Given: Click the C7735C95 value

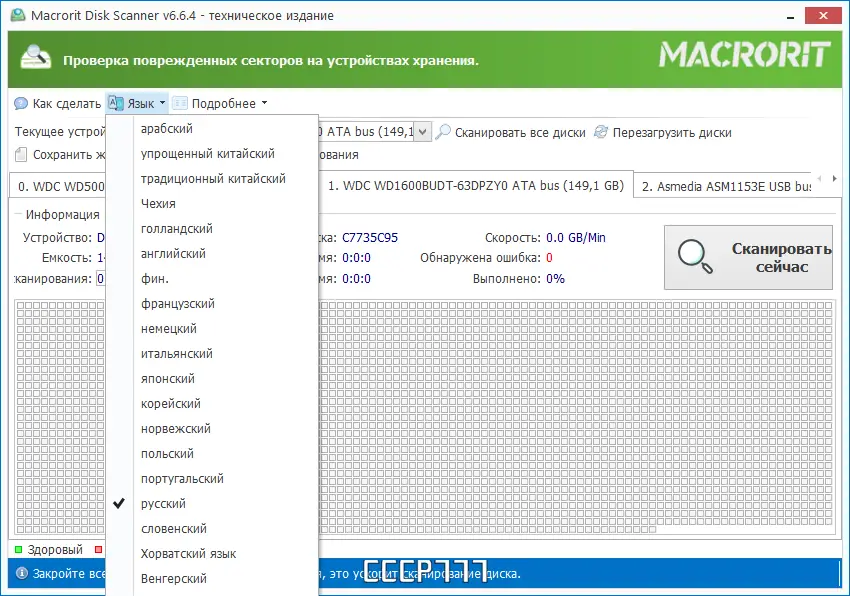Looking at the screenshot, I should tap(370, 238).
